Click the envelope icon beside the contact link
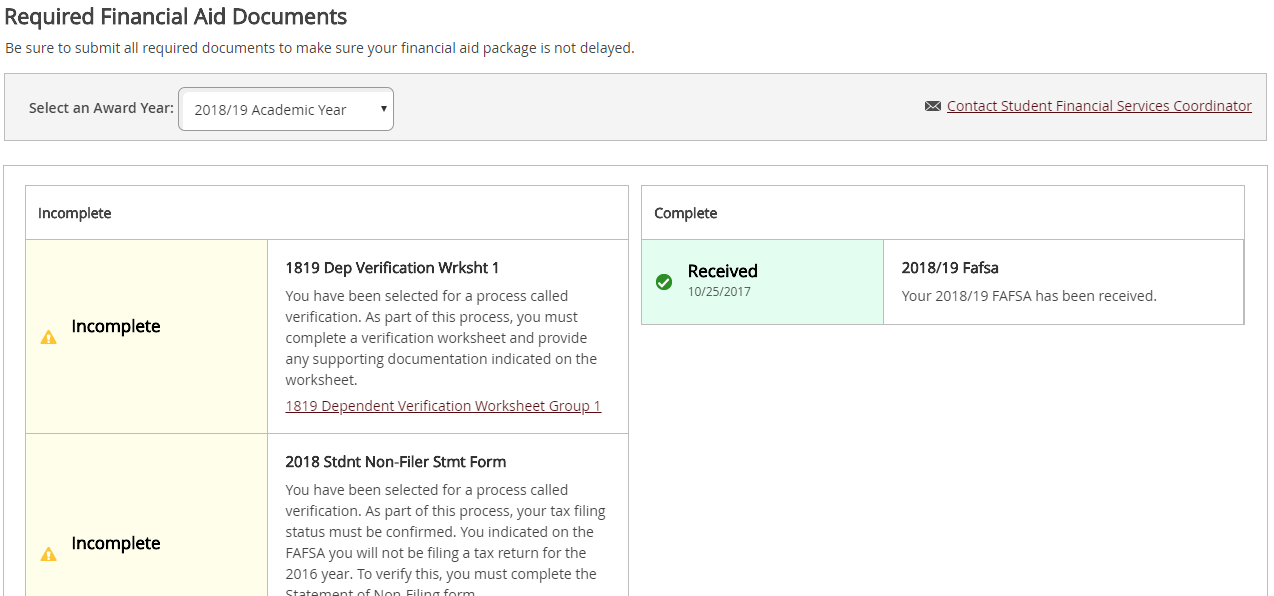This screenshot has height=596, width=1274. tap(932, 106)
